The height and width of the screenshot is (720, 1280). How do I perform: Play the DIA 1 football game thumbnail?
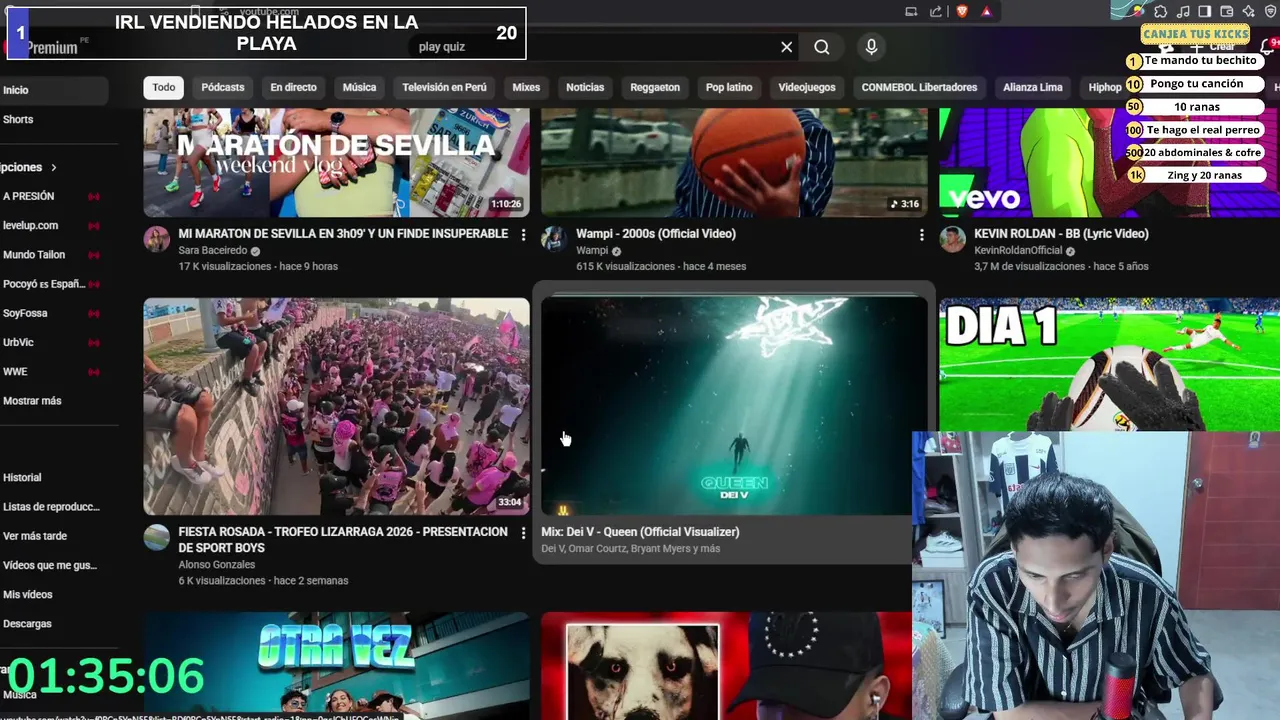click(1109, 364)
